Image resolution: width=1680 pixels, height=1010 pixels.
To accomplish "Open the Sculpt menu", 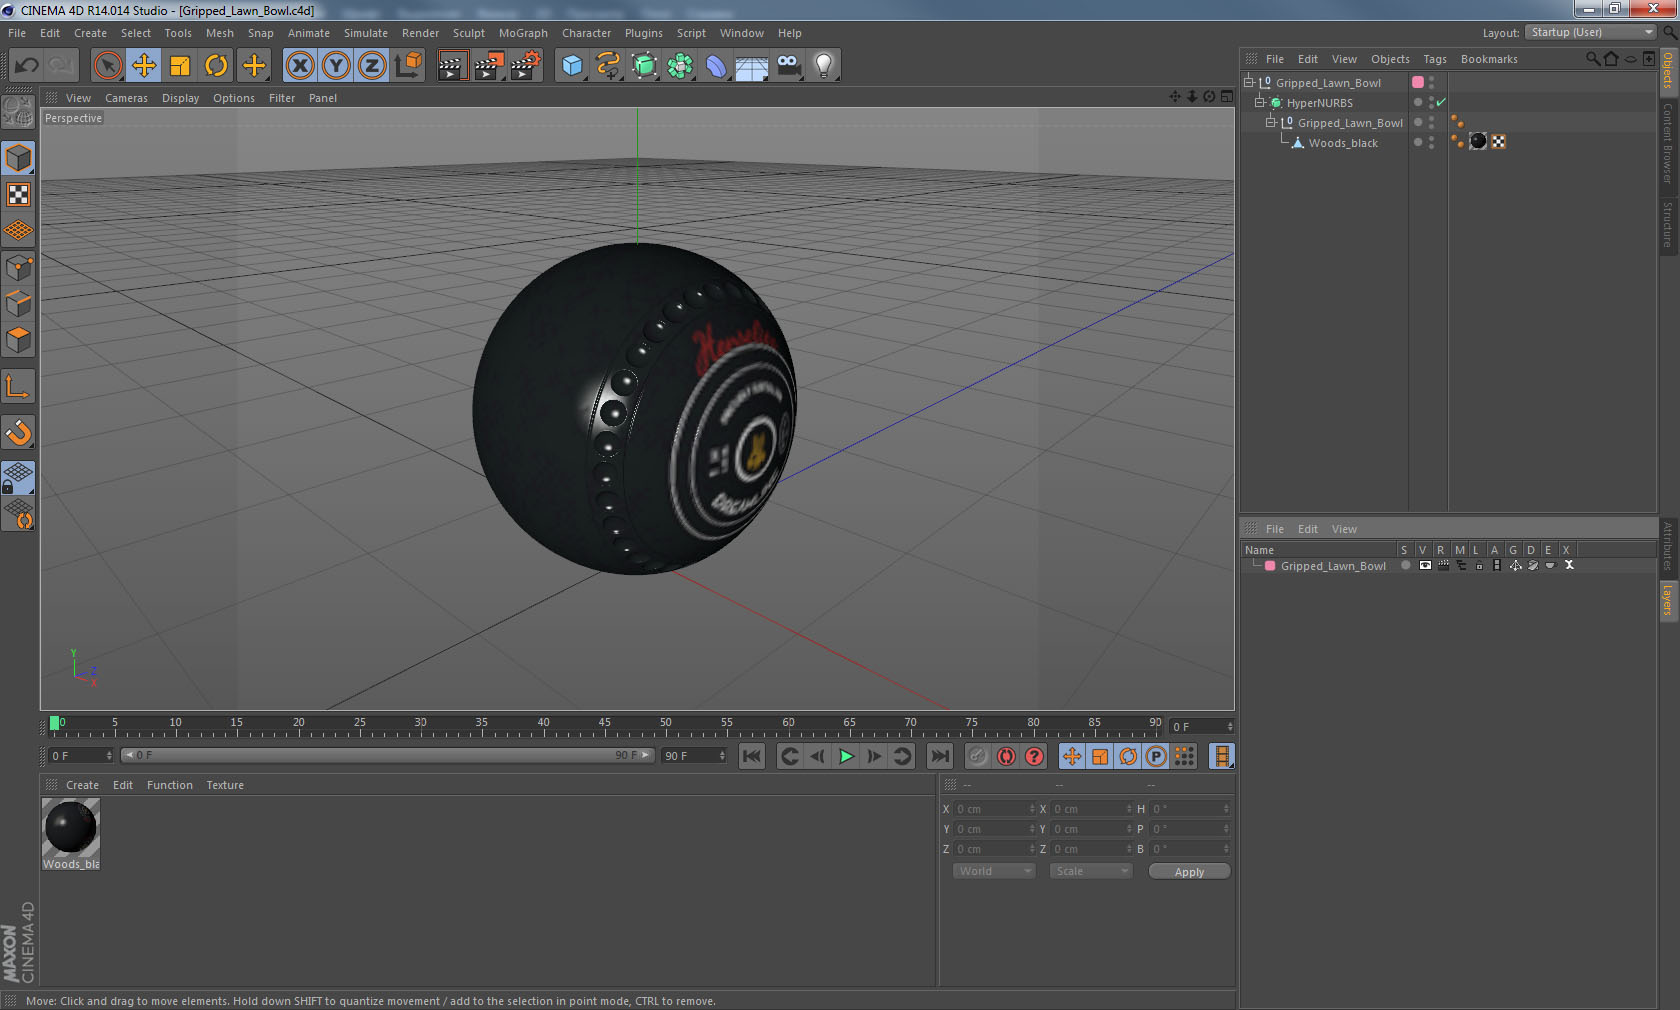I will [468, 33].
